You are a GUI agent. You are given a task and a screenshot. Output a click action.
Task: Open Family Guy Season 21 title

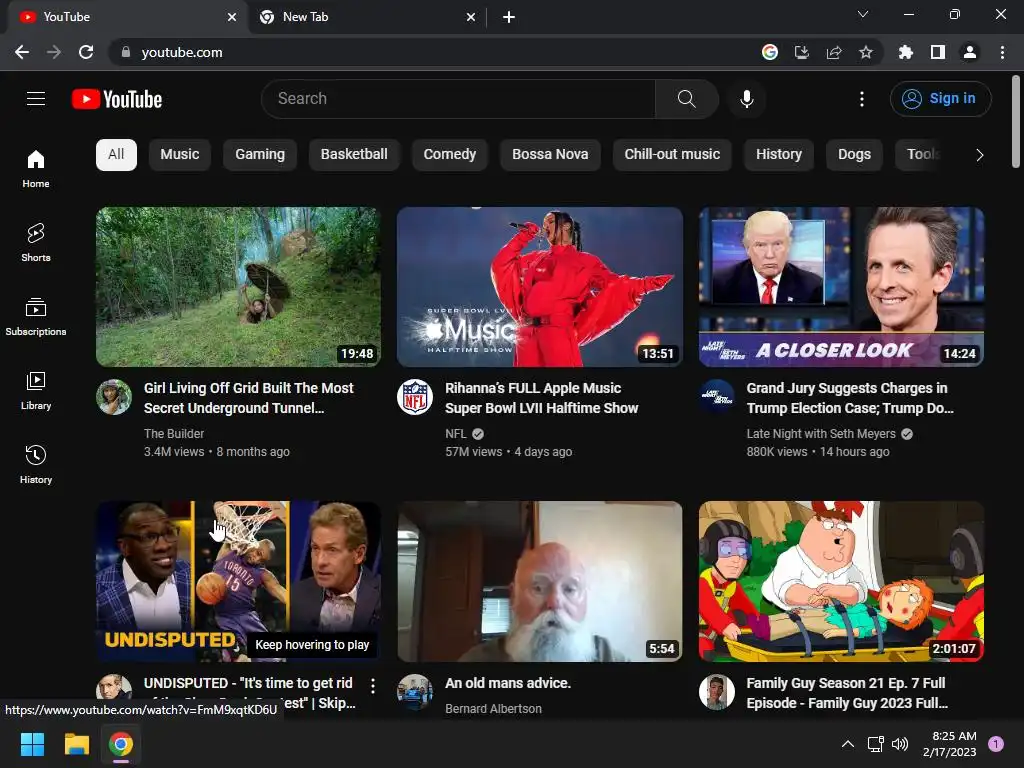847,693
